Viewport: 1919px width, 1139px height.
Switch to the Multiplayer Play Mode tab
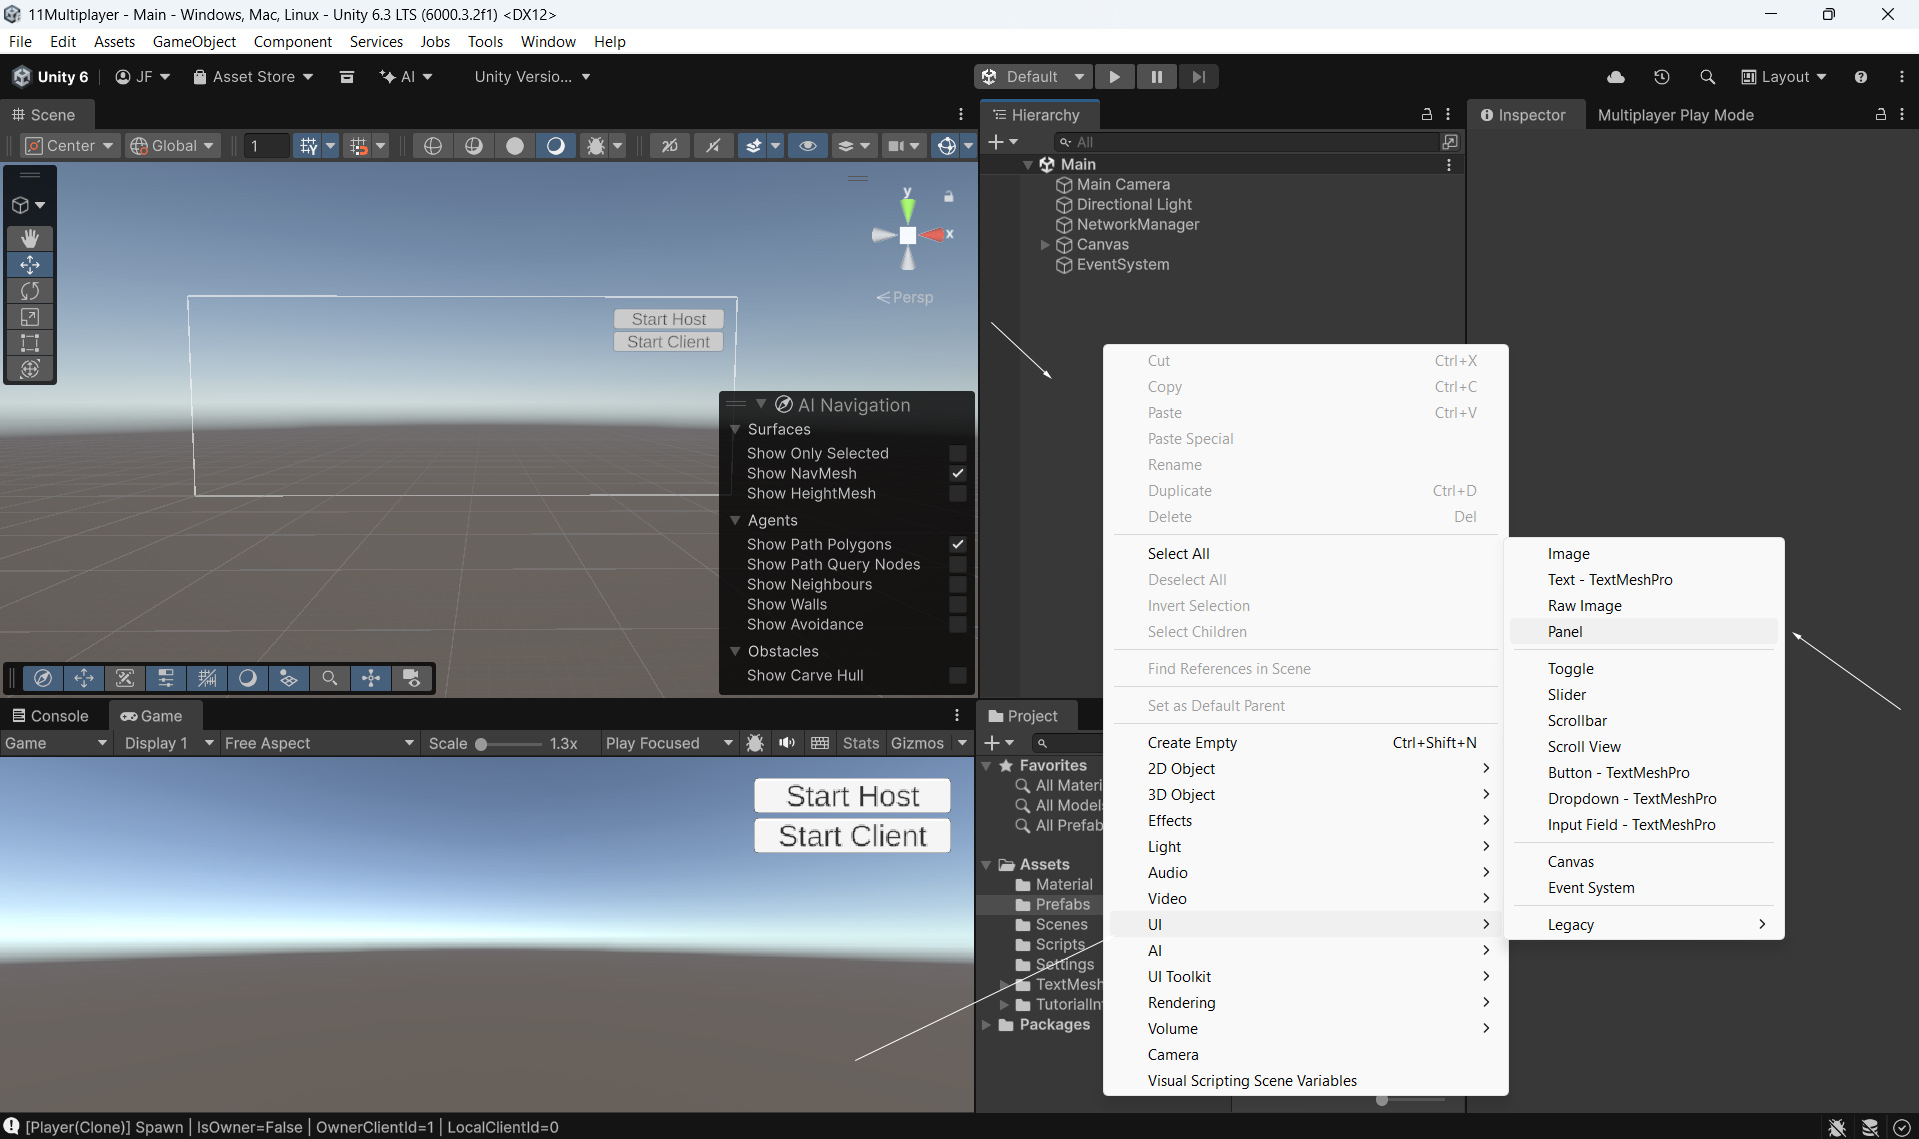1675,115
